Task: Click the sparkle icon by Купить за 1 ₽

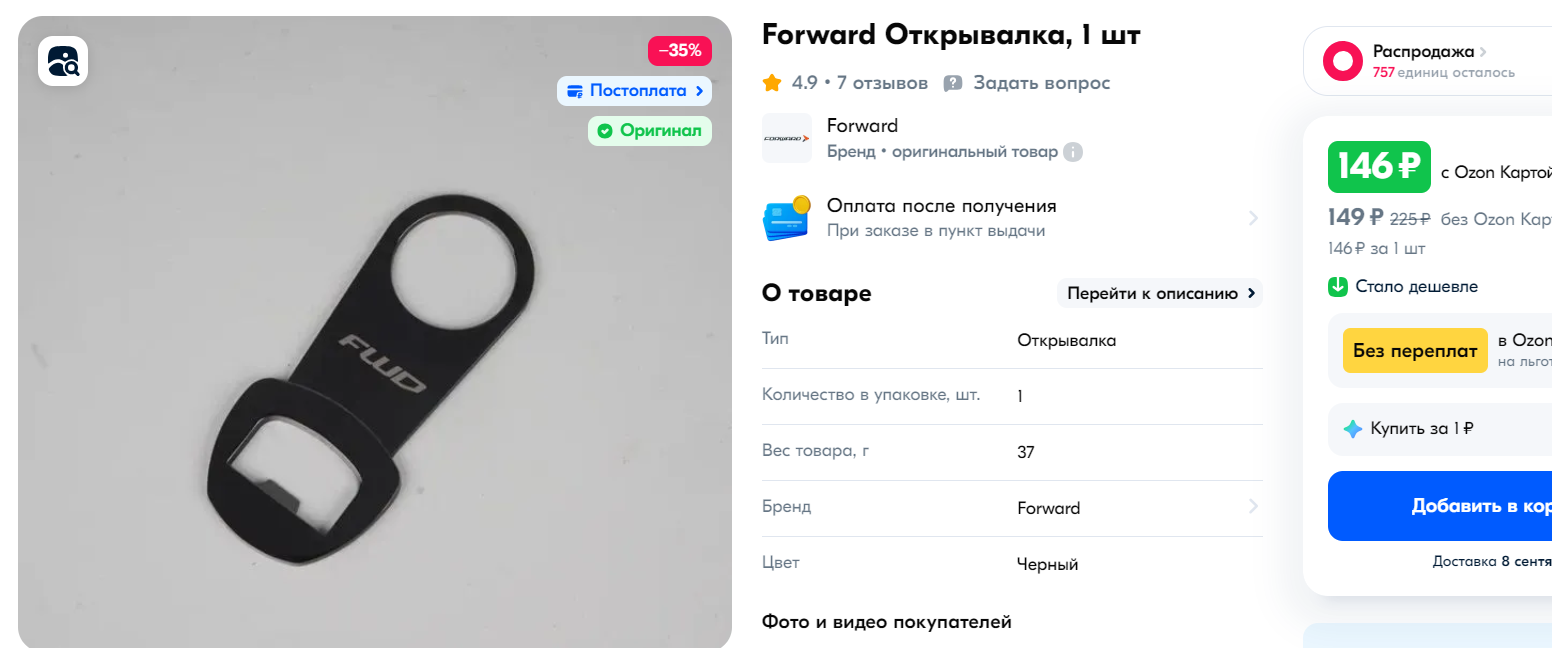Action: tap(1352, 429)
